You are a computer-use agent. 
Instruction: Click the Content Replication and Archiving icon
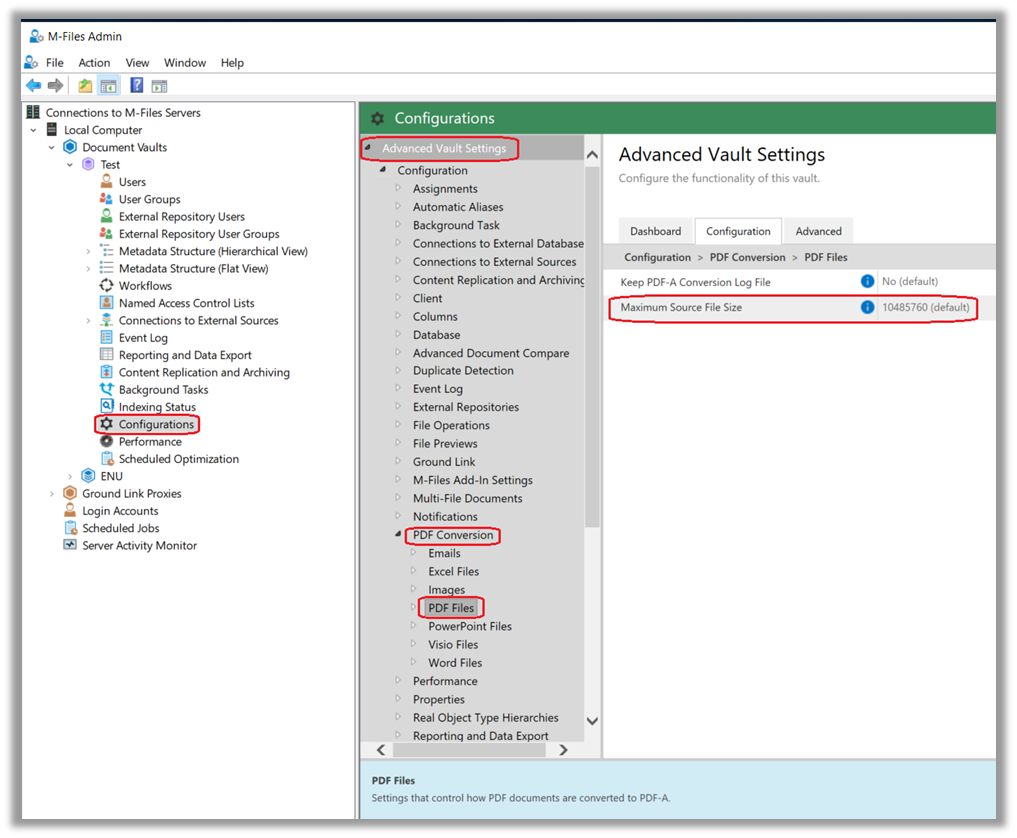pos(106,372)
